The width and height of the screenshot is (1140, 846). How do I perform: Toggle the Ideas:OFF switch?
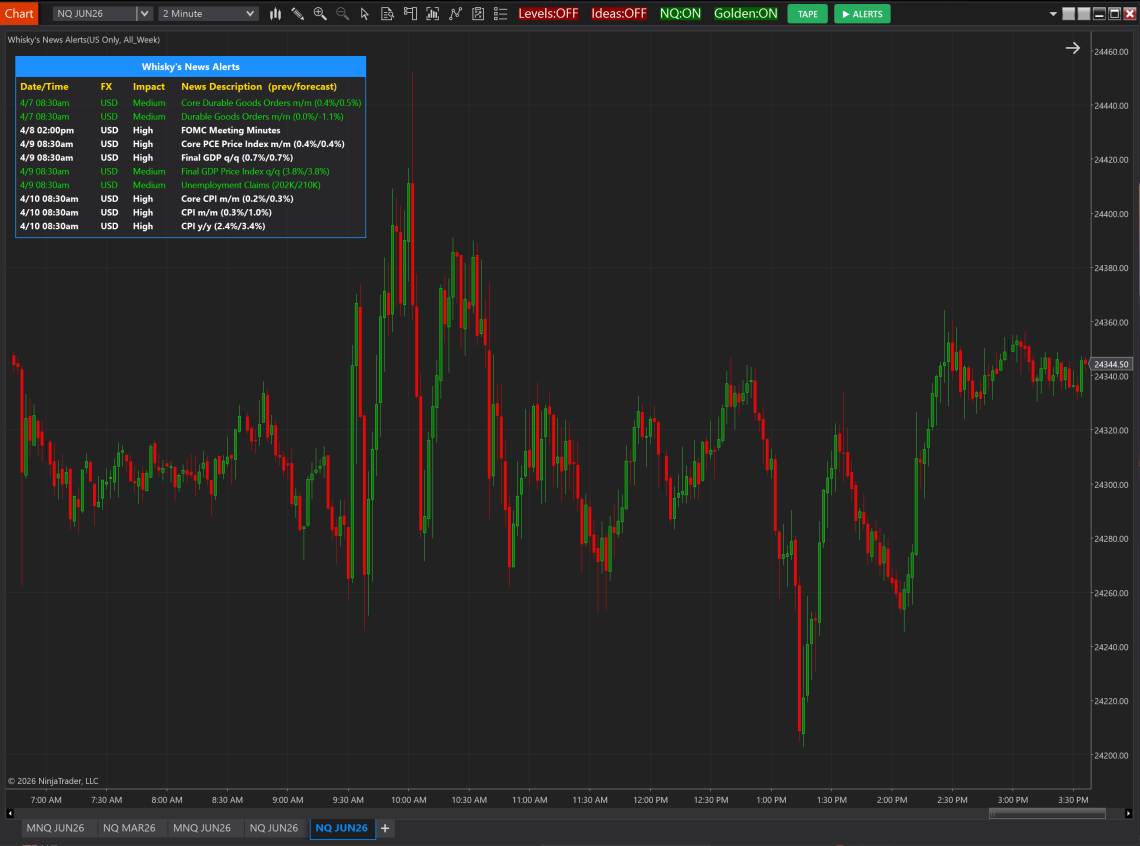click(619, 14)
